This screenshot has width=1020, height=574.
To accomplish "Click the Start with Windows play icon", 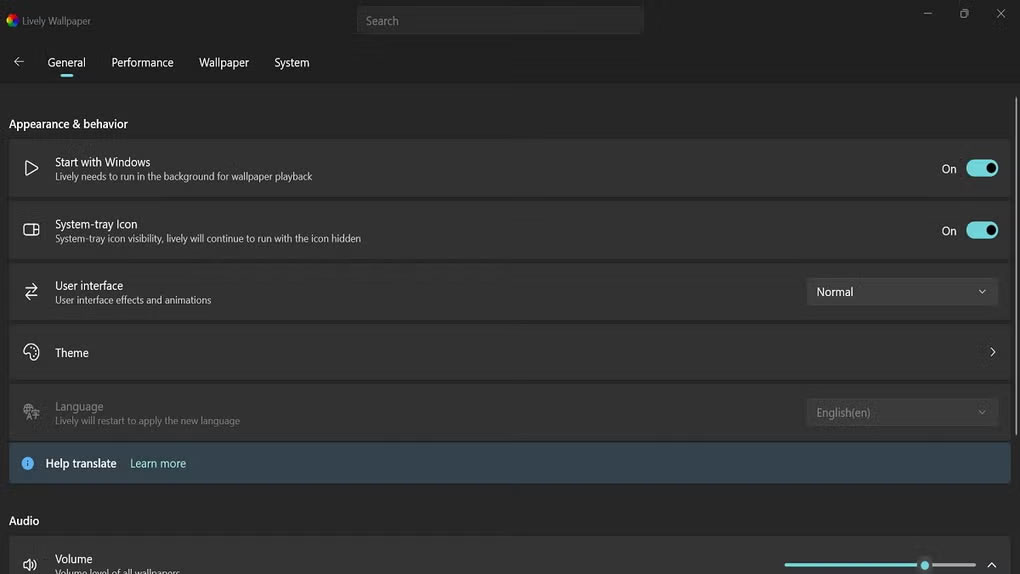I will coord(31,169).
